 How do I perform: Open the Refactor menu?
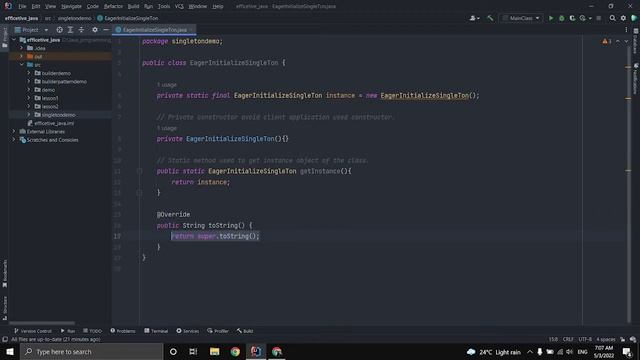pyautogui.click(x=113, y=6)
